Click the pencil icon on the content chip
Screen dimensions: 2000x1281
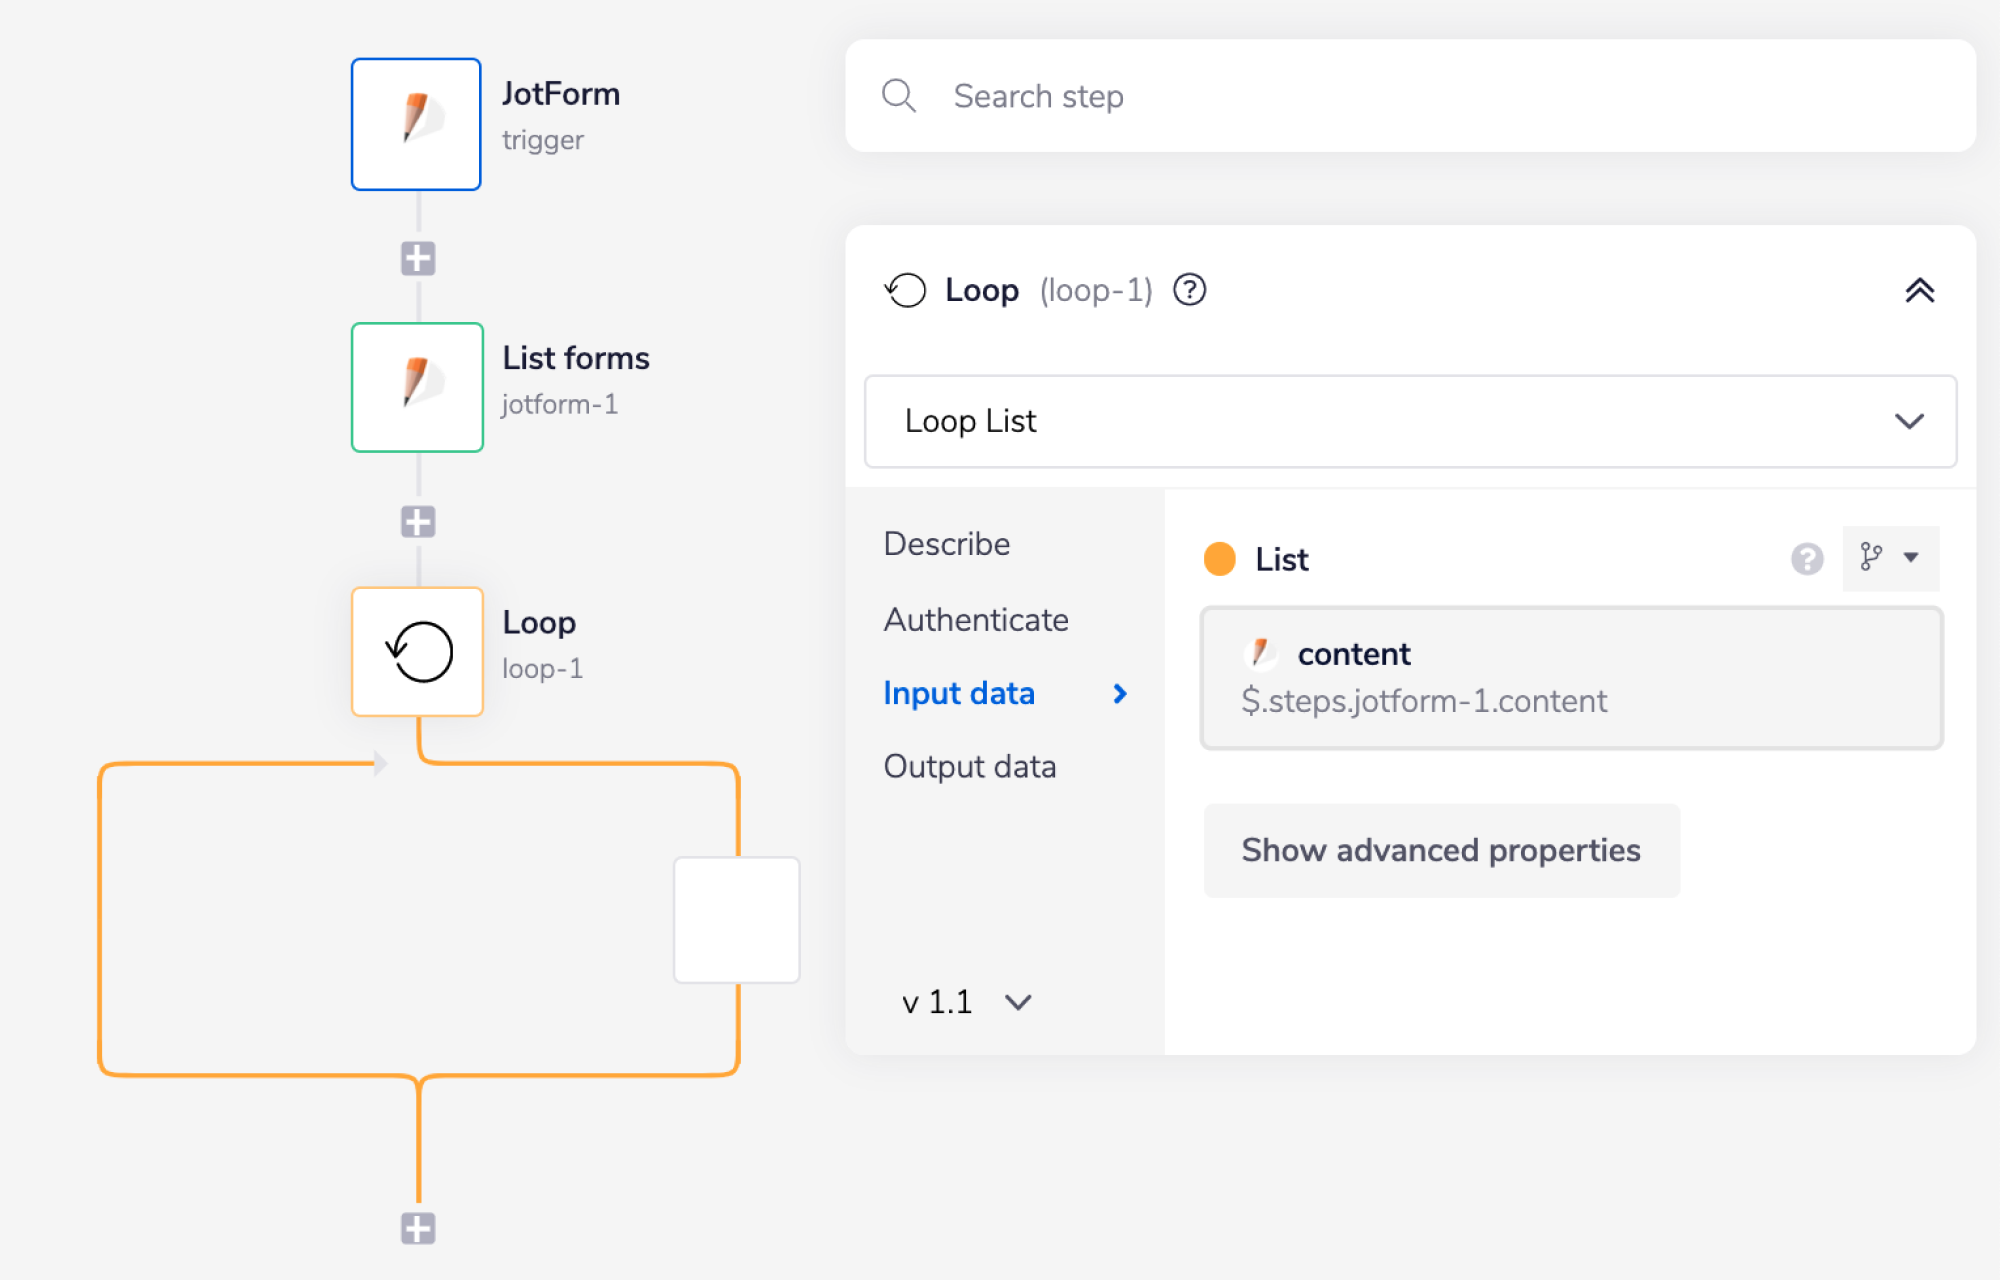tap(1262, 653)
